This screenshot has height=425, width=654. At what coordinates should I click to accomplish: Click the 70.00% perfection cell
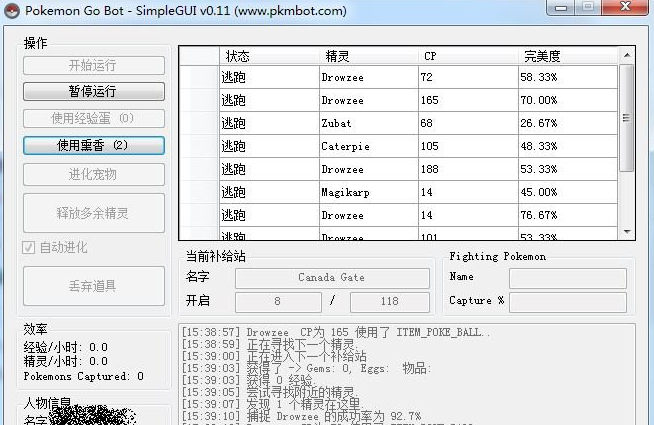click(568, 100)
